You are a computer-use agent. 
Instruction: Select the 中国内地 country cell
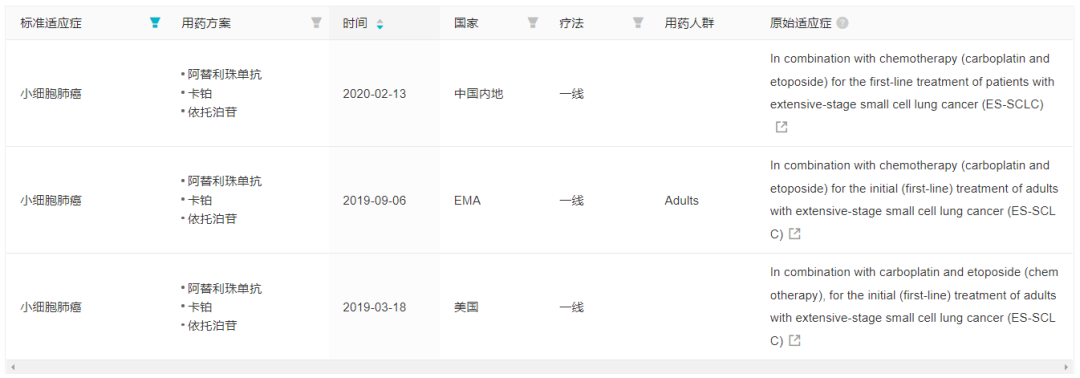click(479, 94)
